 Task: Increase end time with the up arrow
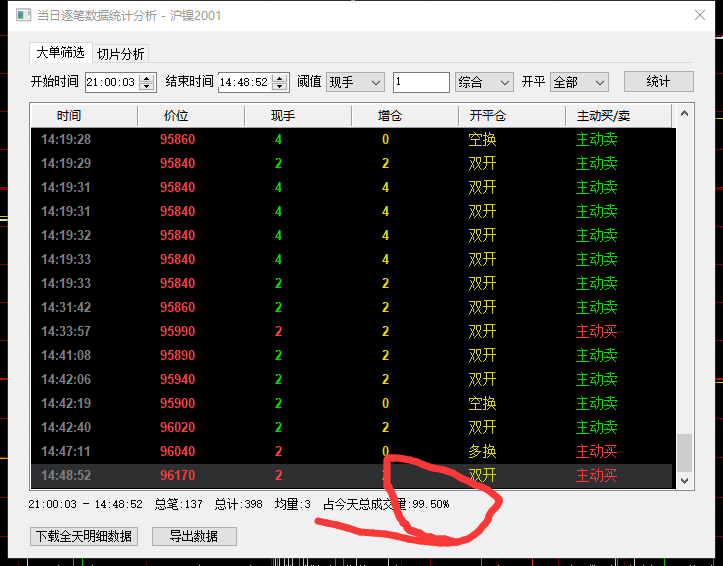(280, 78)
